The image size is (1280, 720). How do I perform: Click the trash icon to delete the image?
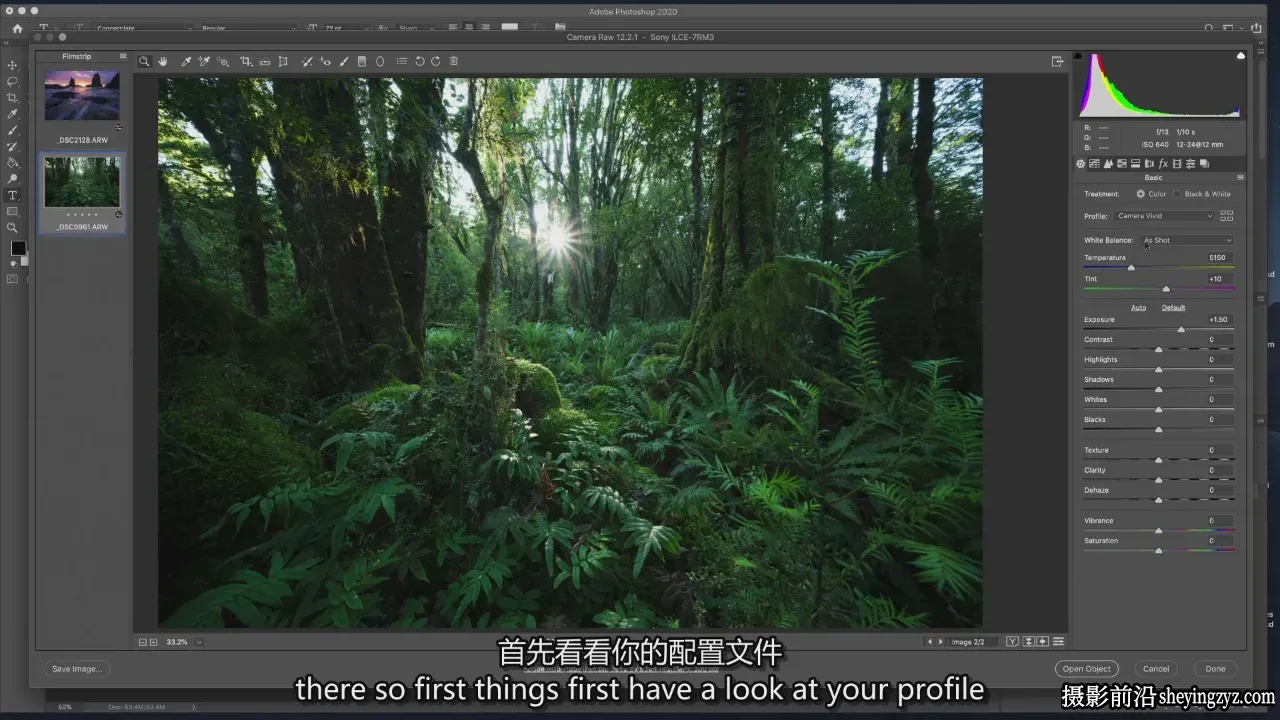coord(453,61)
